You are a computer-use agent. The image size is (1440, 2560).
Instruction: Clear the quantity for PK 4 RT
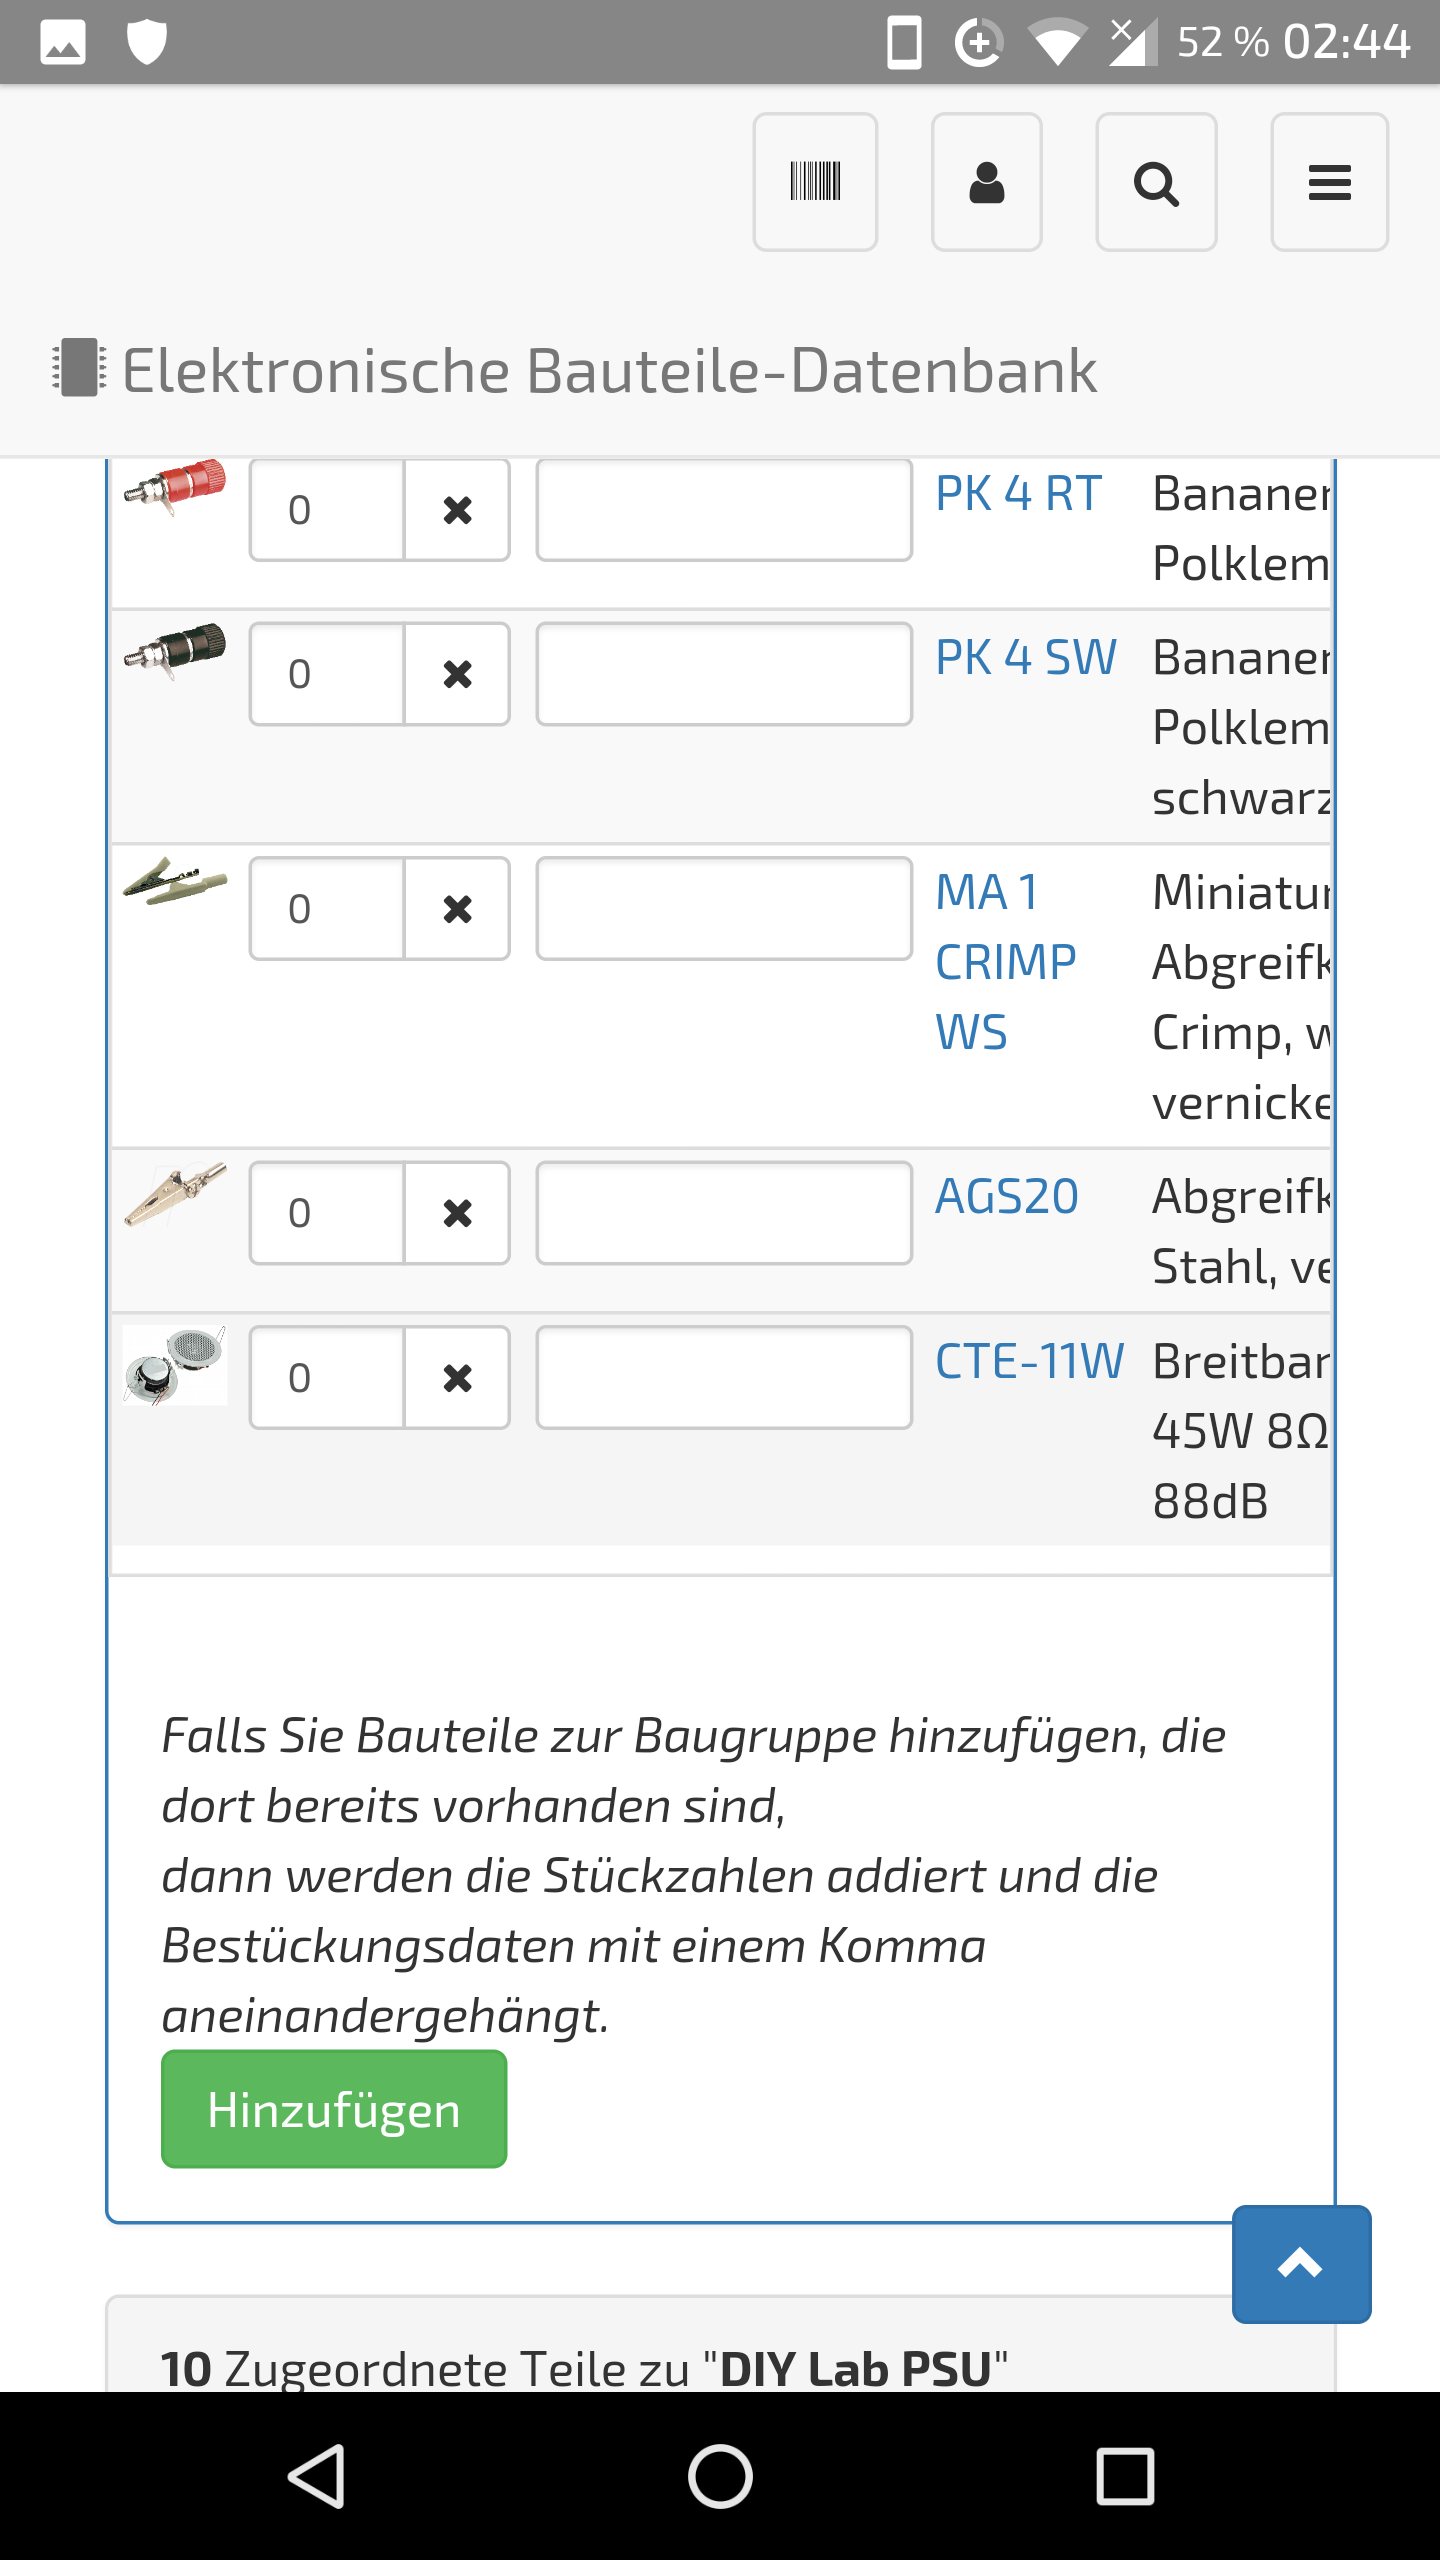457,510
